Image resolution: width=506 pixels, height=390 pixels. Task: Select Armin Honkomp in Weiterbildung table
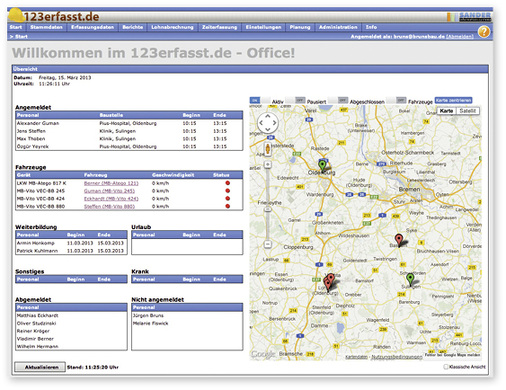point(36,243)
